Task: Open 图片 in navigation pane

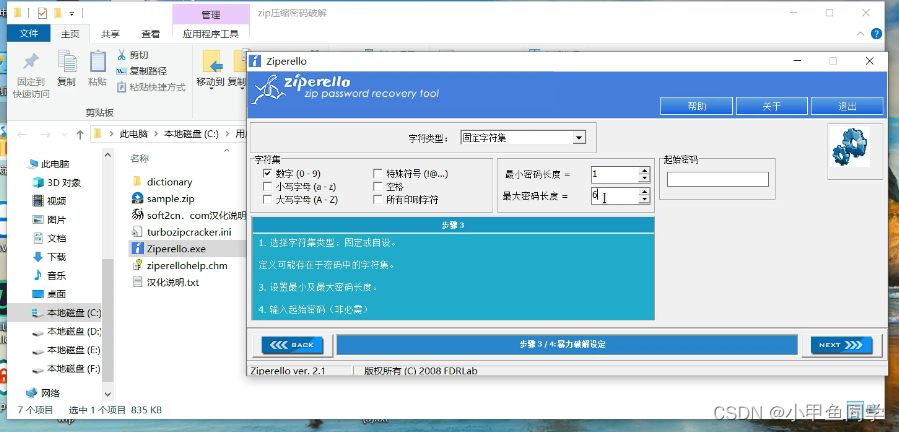Action: tap(56, 220)
